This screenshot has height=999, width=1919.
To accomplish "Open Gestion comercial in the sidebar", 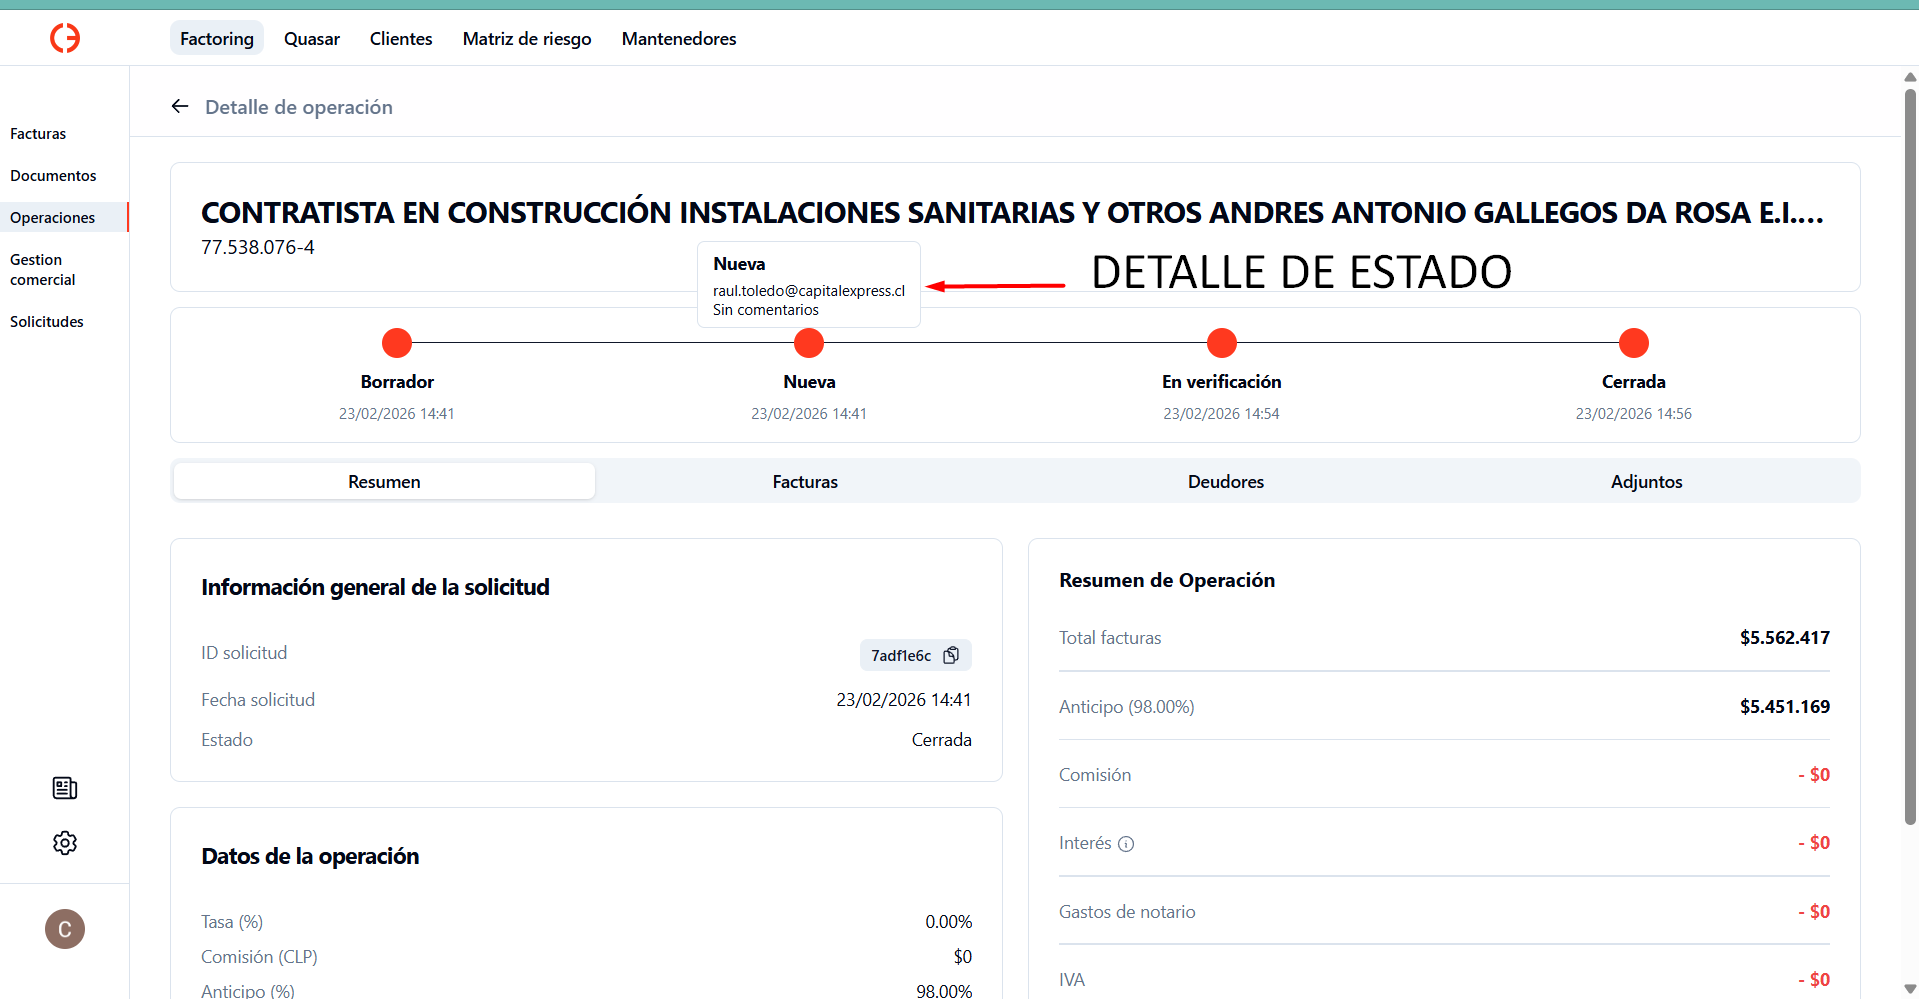I will point(42,269).
